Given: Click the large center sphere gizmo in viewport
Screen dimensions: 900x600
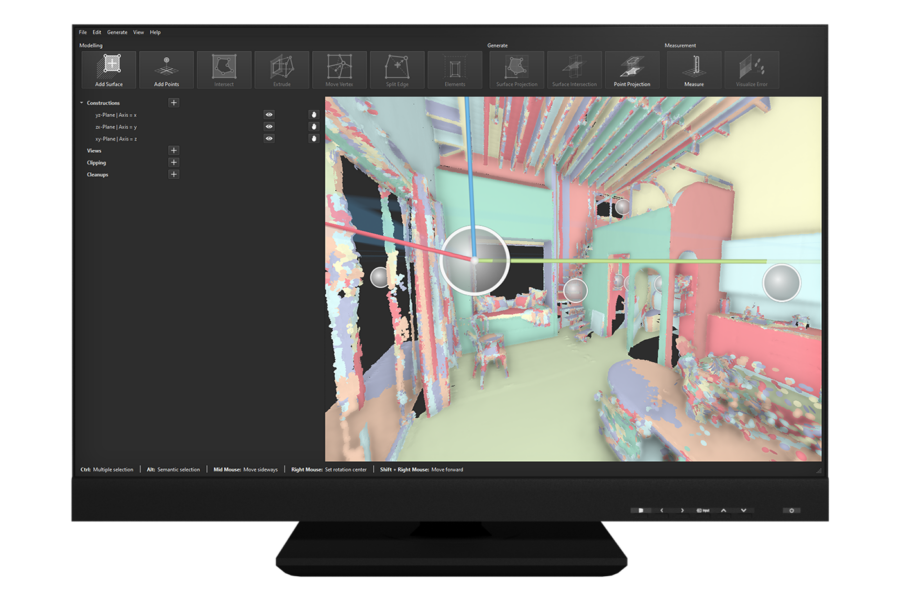Looking at the screenshot, I should [x=475, y=260].
